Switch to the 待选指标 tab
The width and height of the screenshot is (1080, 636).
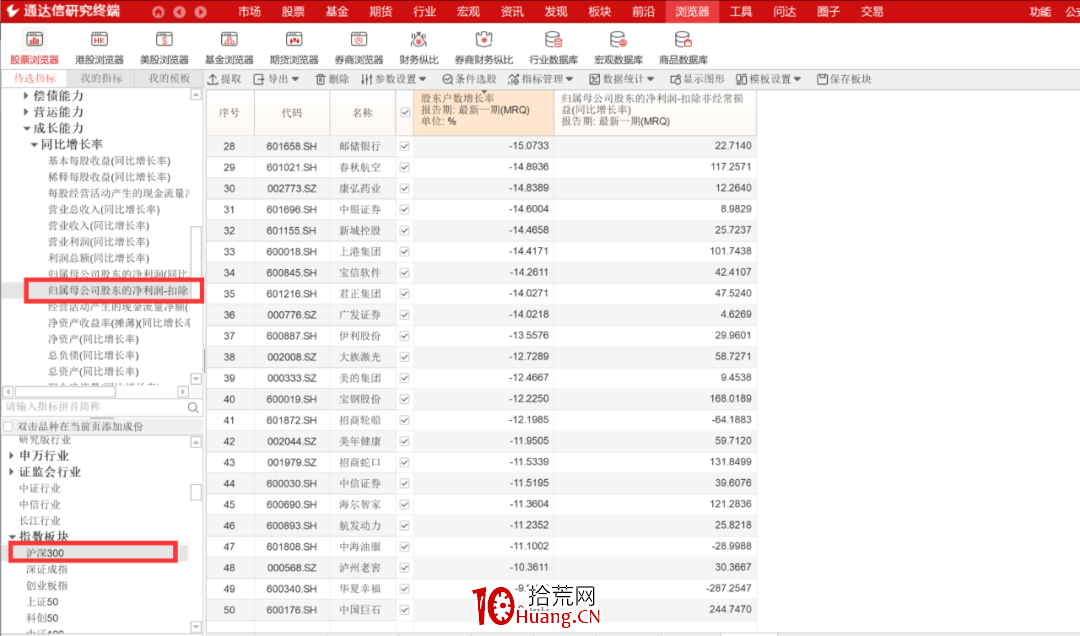34,79
